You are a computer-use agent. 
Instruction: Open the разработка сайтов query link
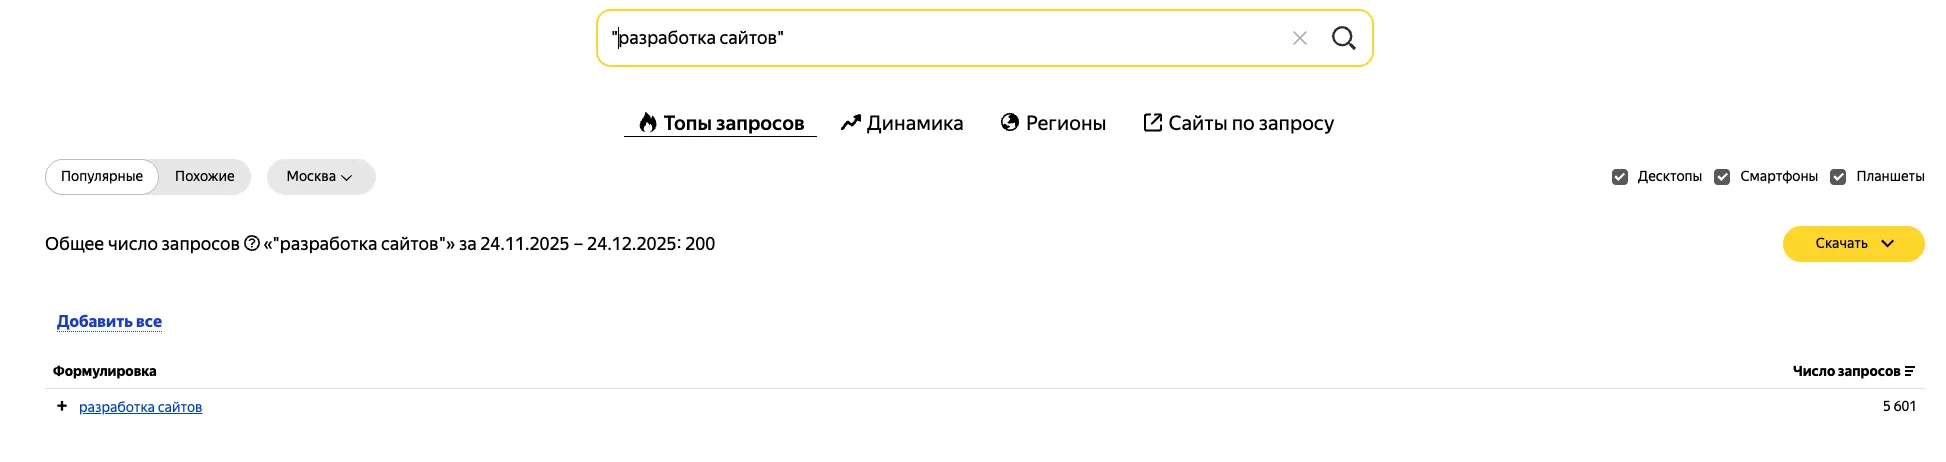[140, 407]
